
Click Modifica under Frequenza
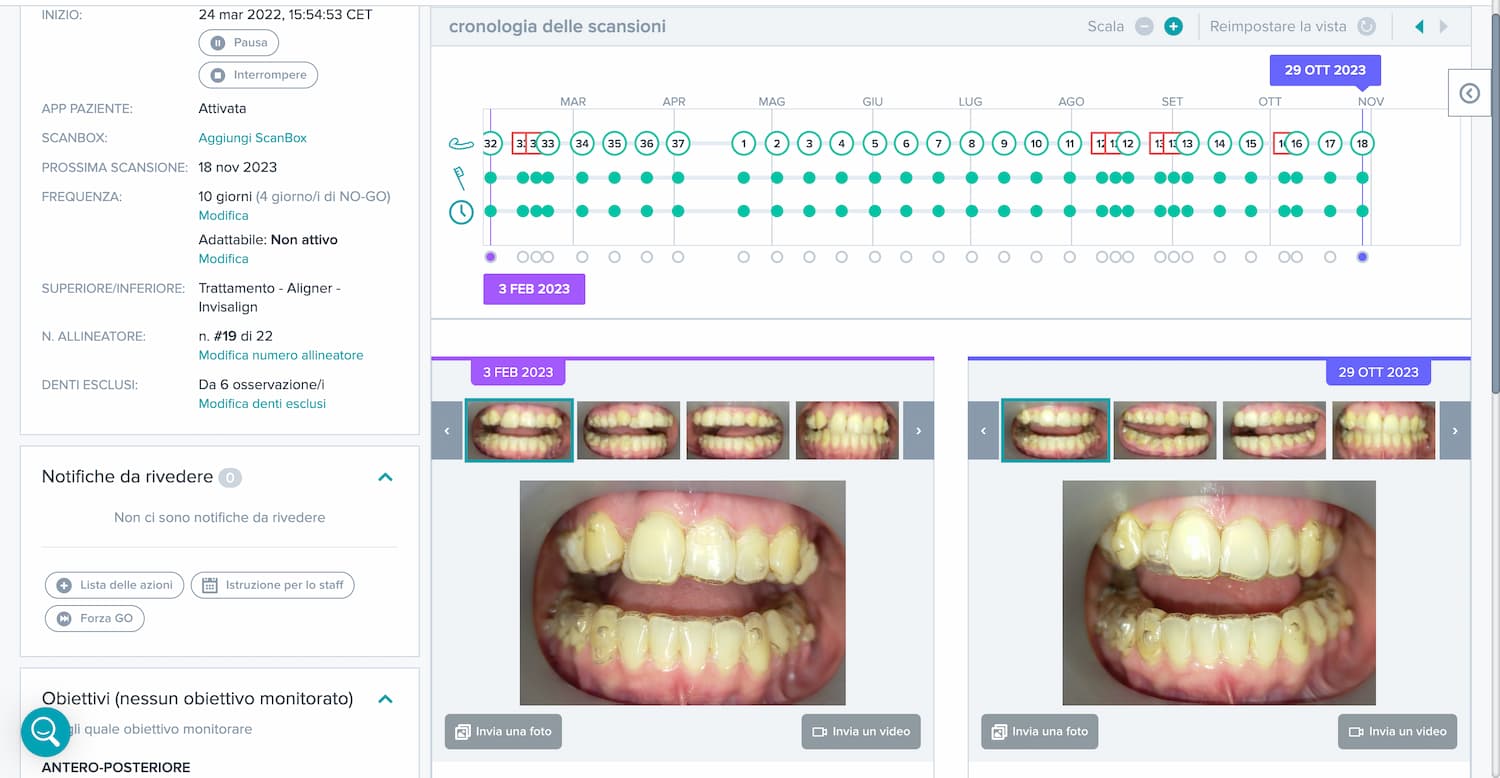(x=223, y=215)
